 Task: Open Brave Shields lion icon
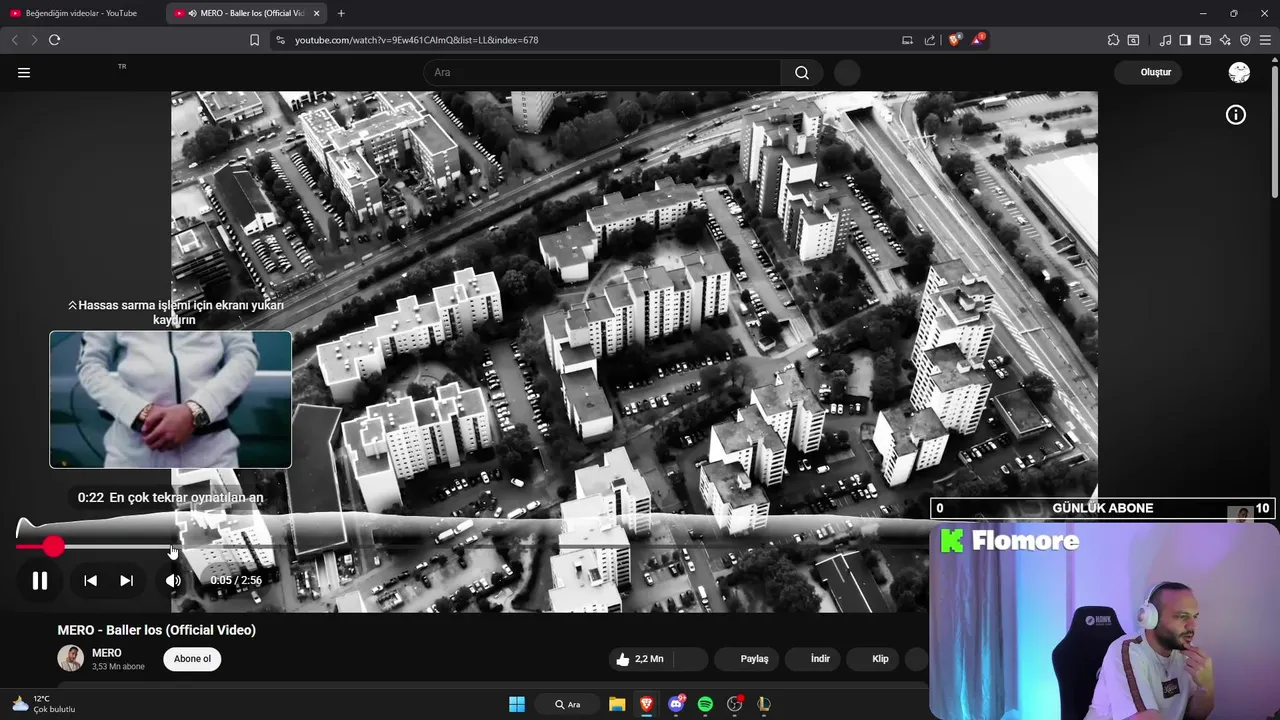click(954, 40)
